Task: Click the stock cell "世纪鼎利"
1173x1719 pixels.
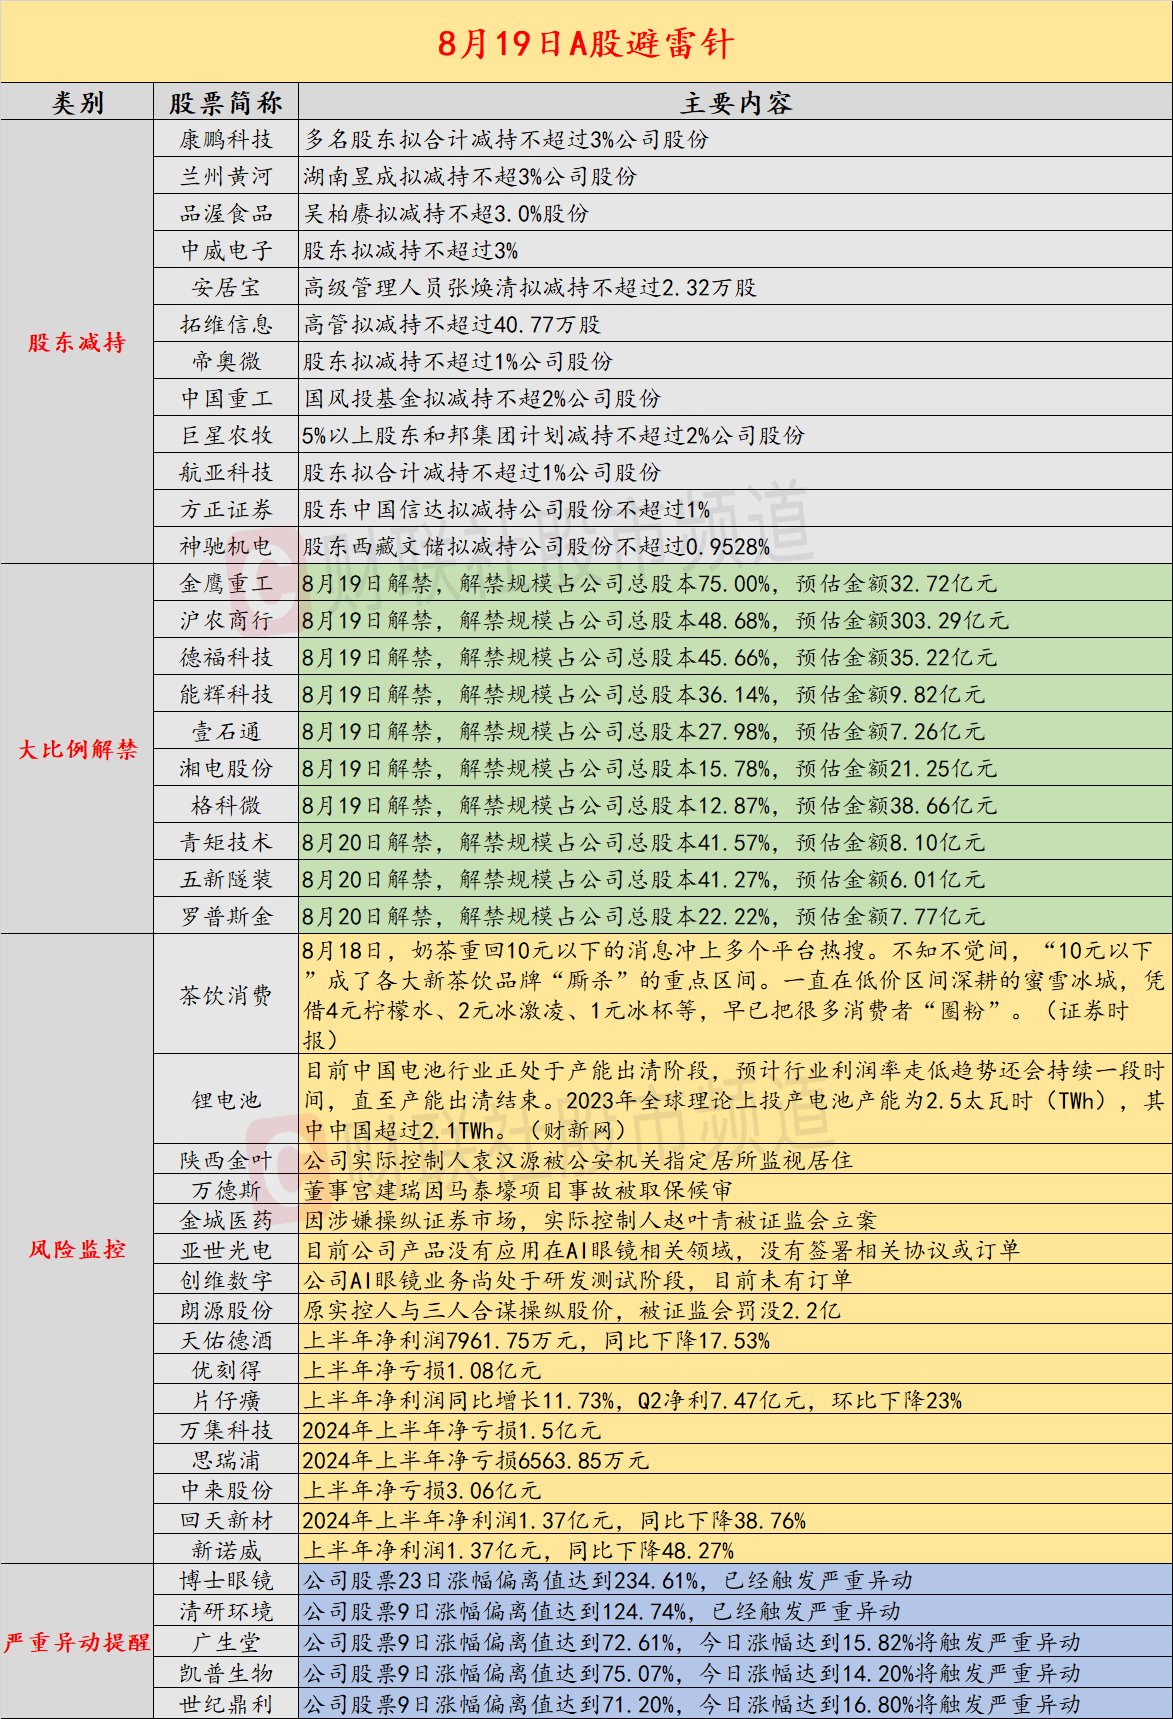Action: point(226,1704)
